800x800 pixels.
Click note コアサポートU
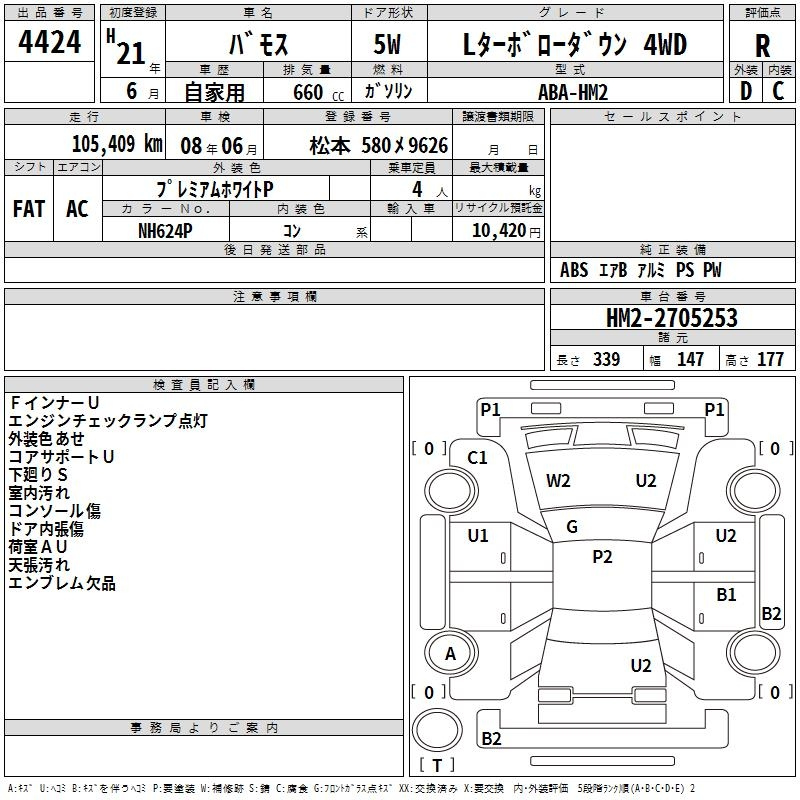point(61,457)
